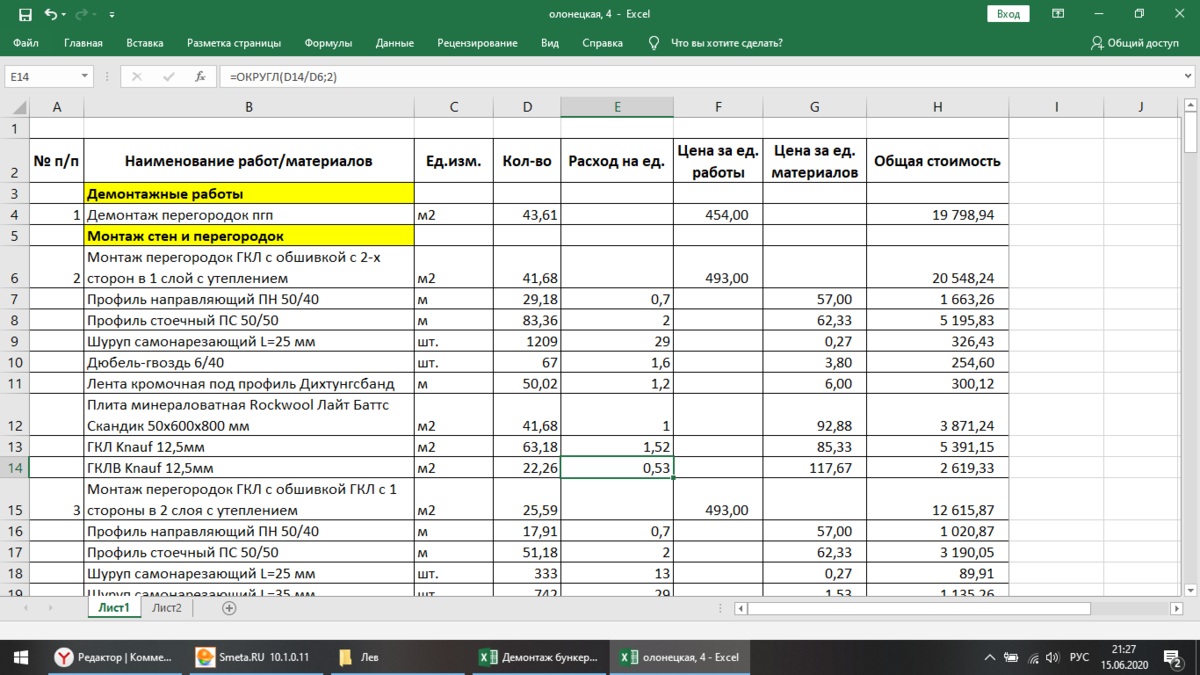The width and height of the screenshot is (1200, 675).
Task: Open the Данные ribbon tab
Action: [395, 43]
